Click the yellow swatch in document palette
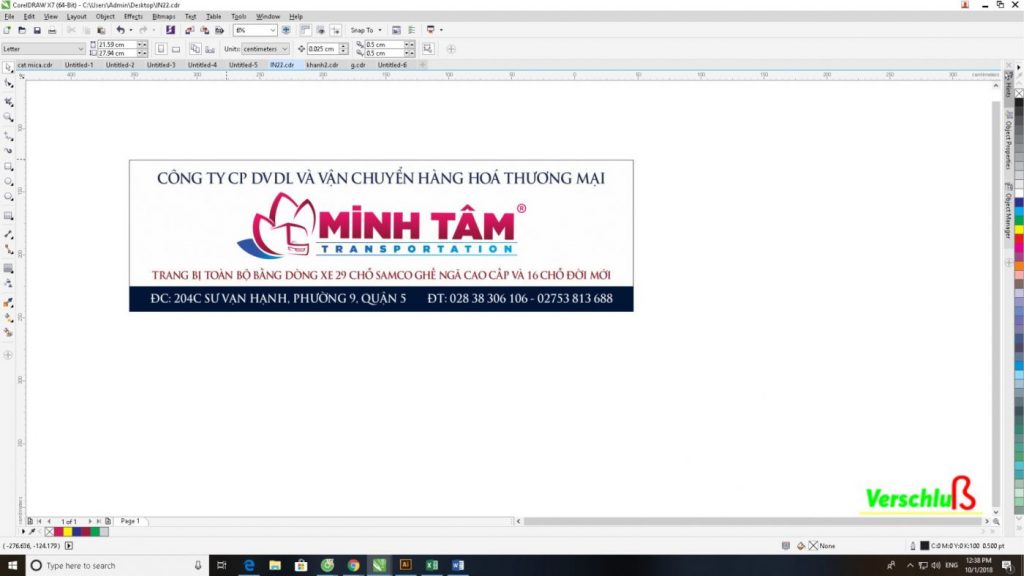Screen dimensions: 1024x576 (x=67, y=532)
